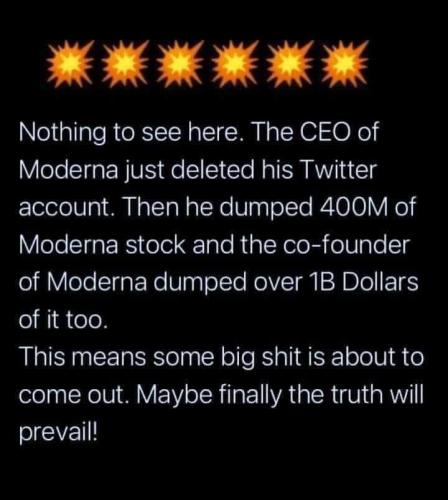Click the first explosion emoji on the left
This screenshot has height=500, width=448.
click(x=70, y=64)
